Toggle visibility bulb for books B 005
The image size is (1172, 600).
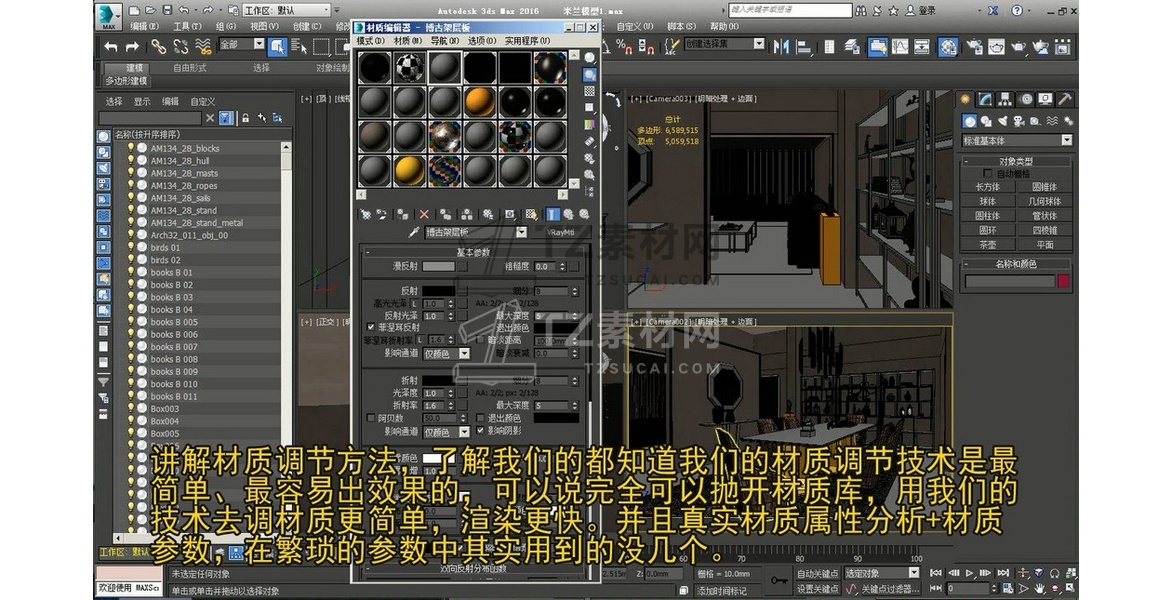(x=131, y=322)
